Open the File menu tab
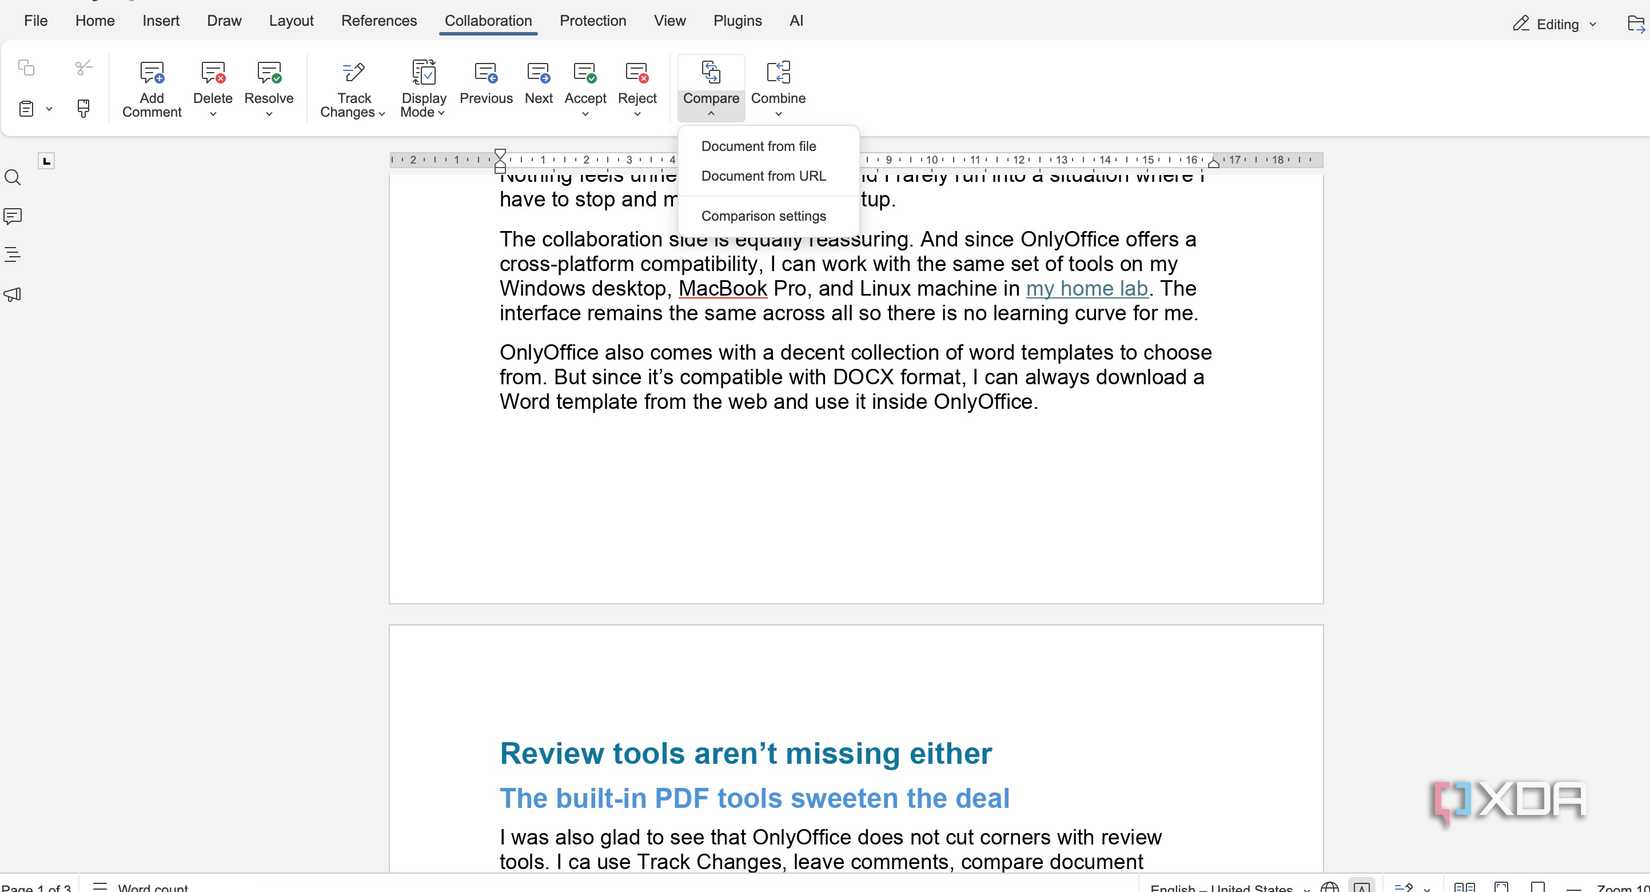The height and width of the screenshot is (892, 1650). click(x=36, y=21)
